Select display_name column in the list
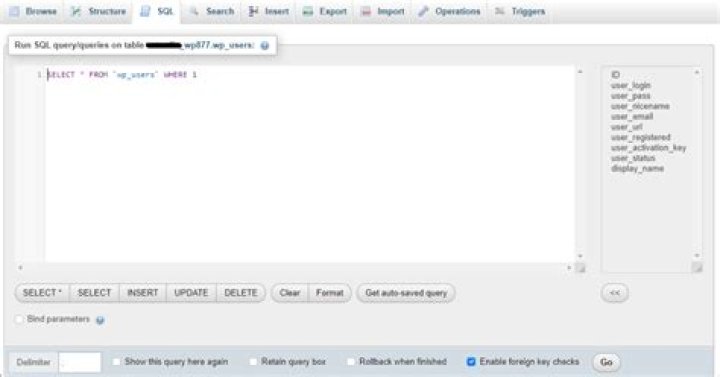This screenshot has width=720, height=377. pos(637,169)
